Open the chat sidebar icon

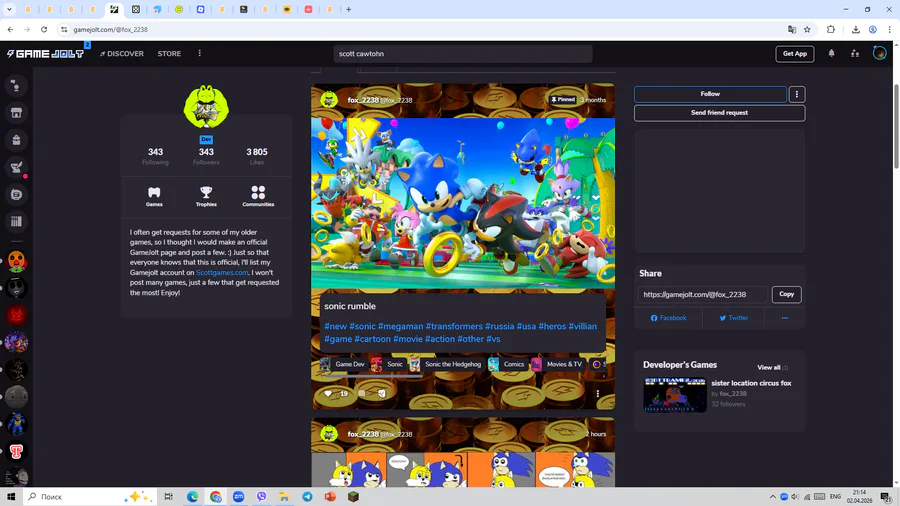click(x=16, y=85)
